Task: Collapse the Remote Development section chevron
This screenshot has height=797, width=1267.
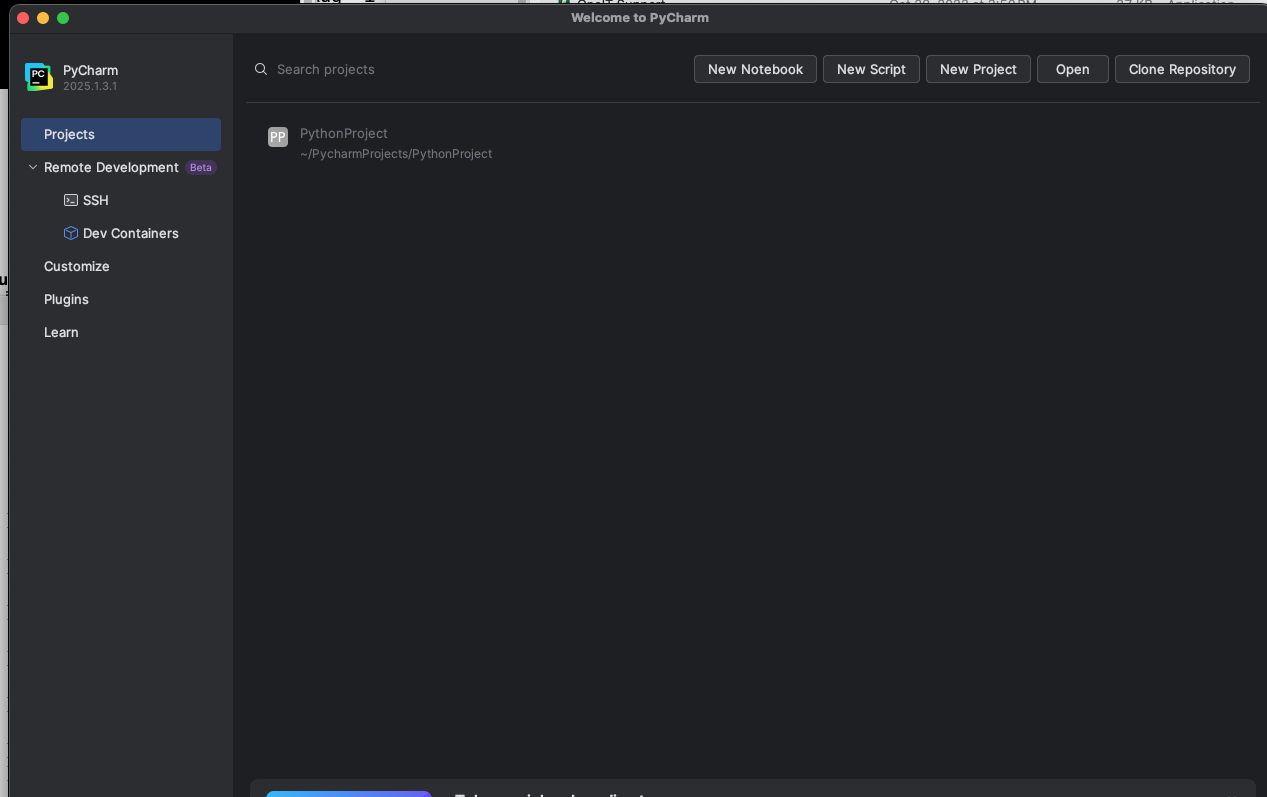Action: (x=33, y=167)
